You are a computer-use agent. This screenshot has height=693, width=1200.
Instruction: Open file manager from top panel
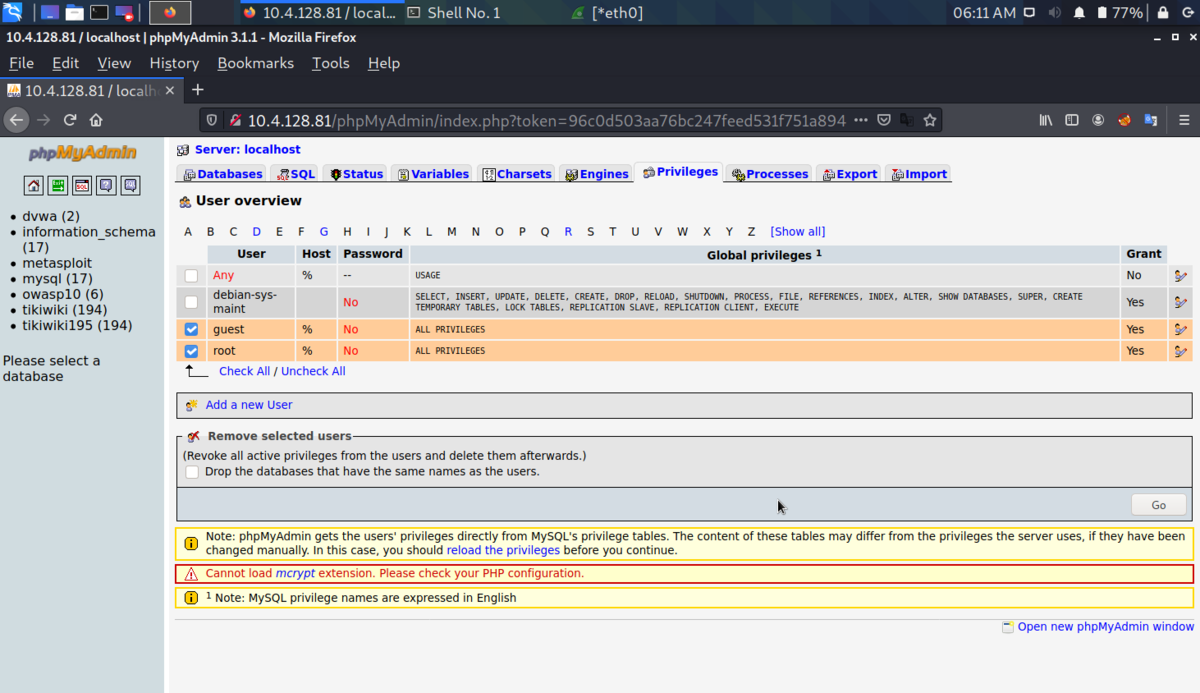[74, 13]
